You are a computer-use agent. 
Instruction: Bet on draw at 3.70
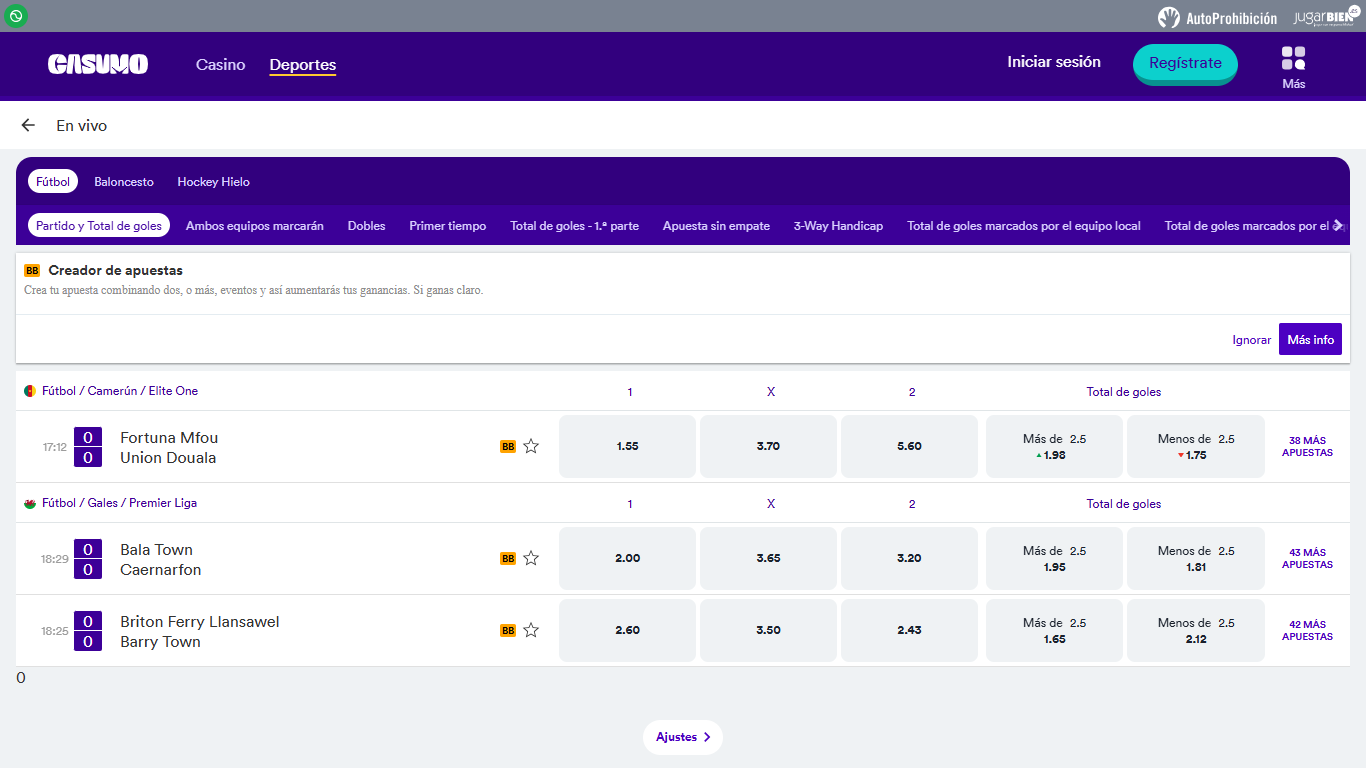(768, 446)
